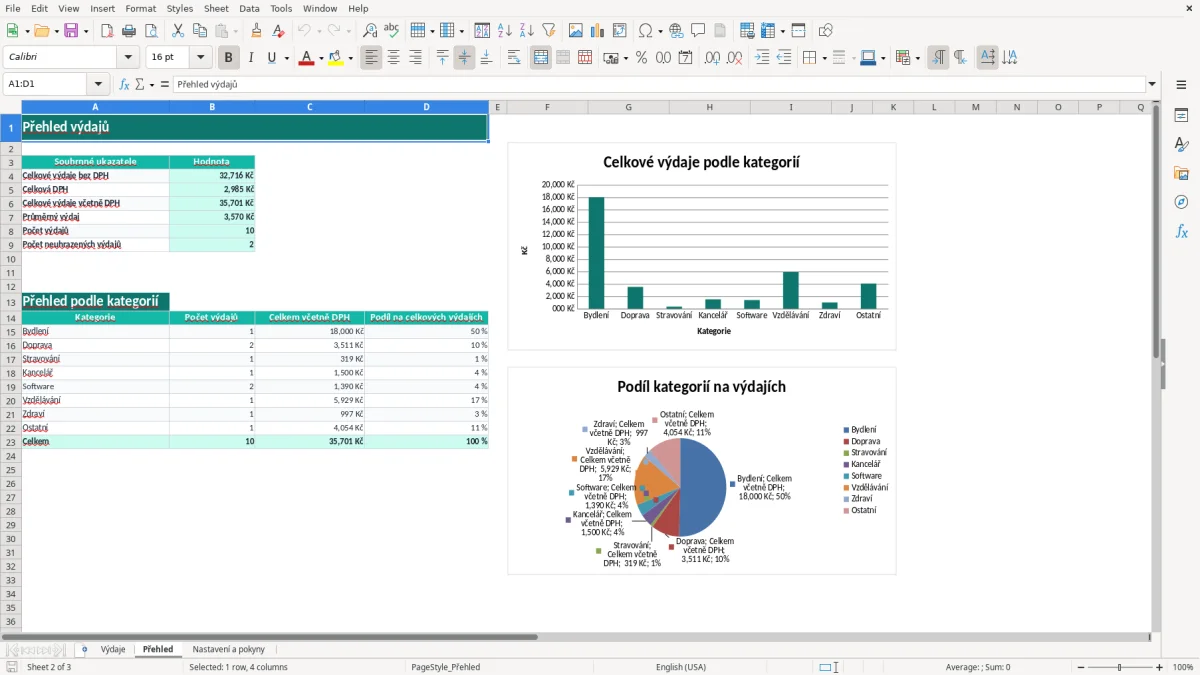Toggle Italic formatting
Image resolution: width=1200 pixels, height=675 pixels.
pos(251,58)
